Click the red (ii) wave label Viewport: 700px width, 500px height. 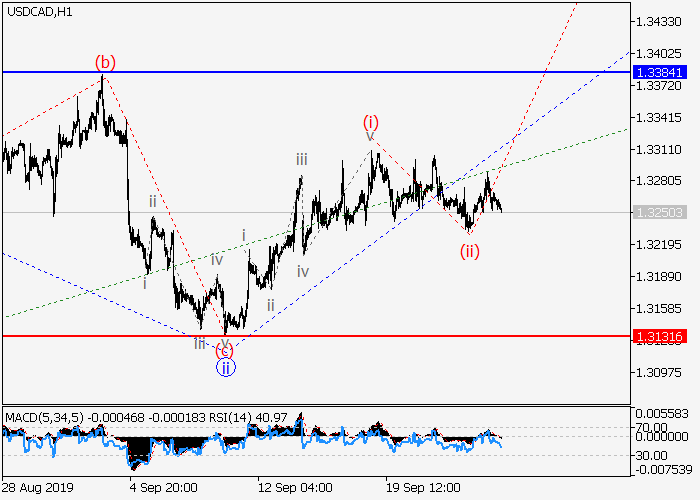pyautogui.click(x=469, y=250)
